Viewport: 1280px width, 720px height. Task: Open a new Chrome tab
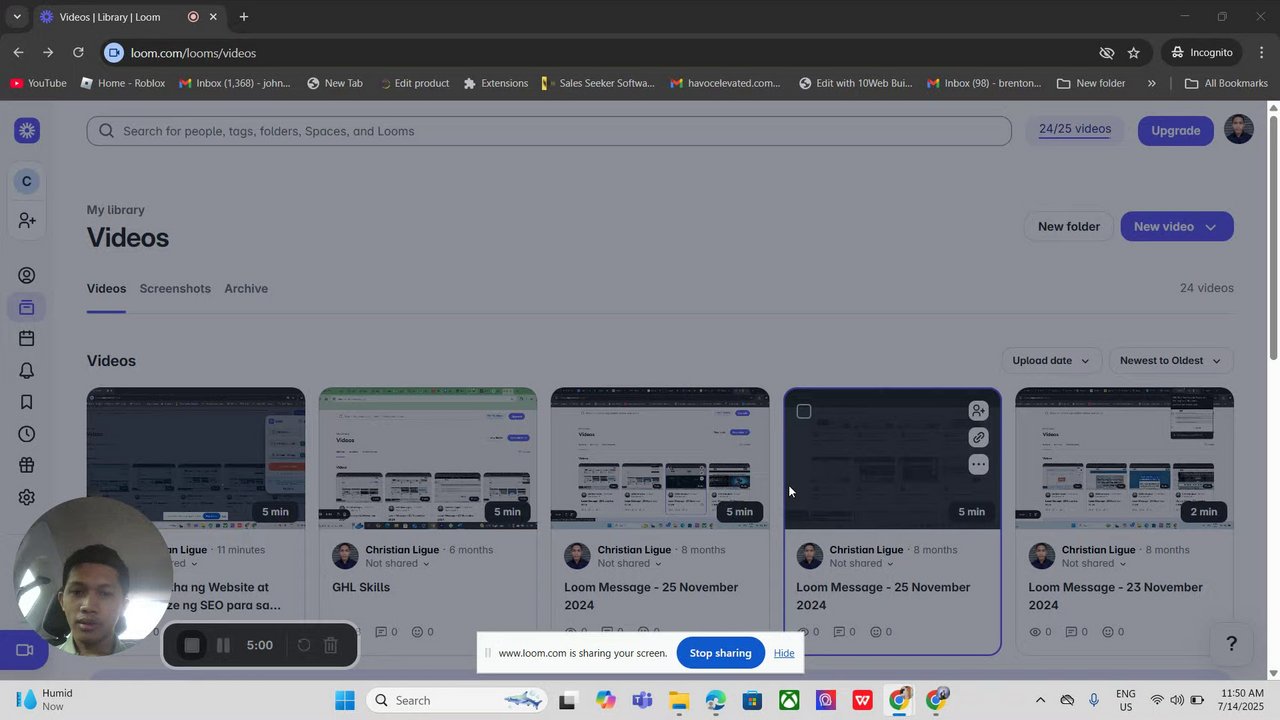point(243,17)
